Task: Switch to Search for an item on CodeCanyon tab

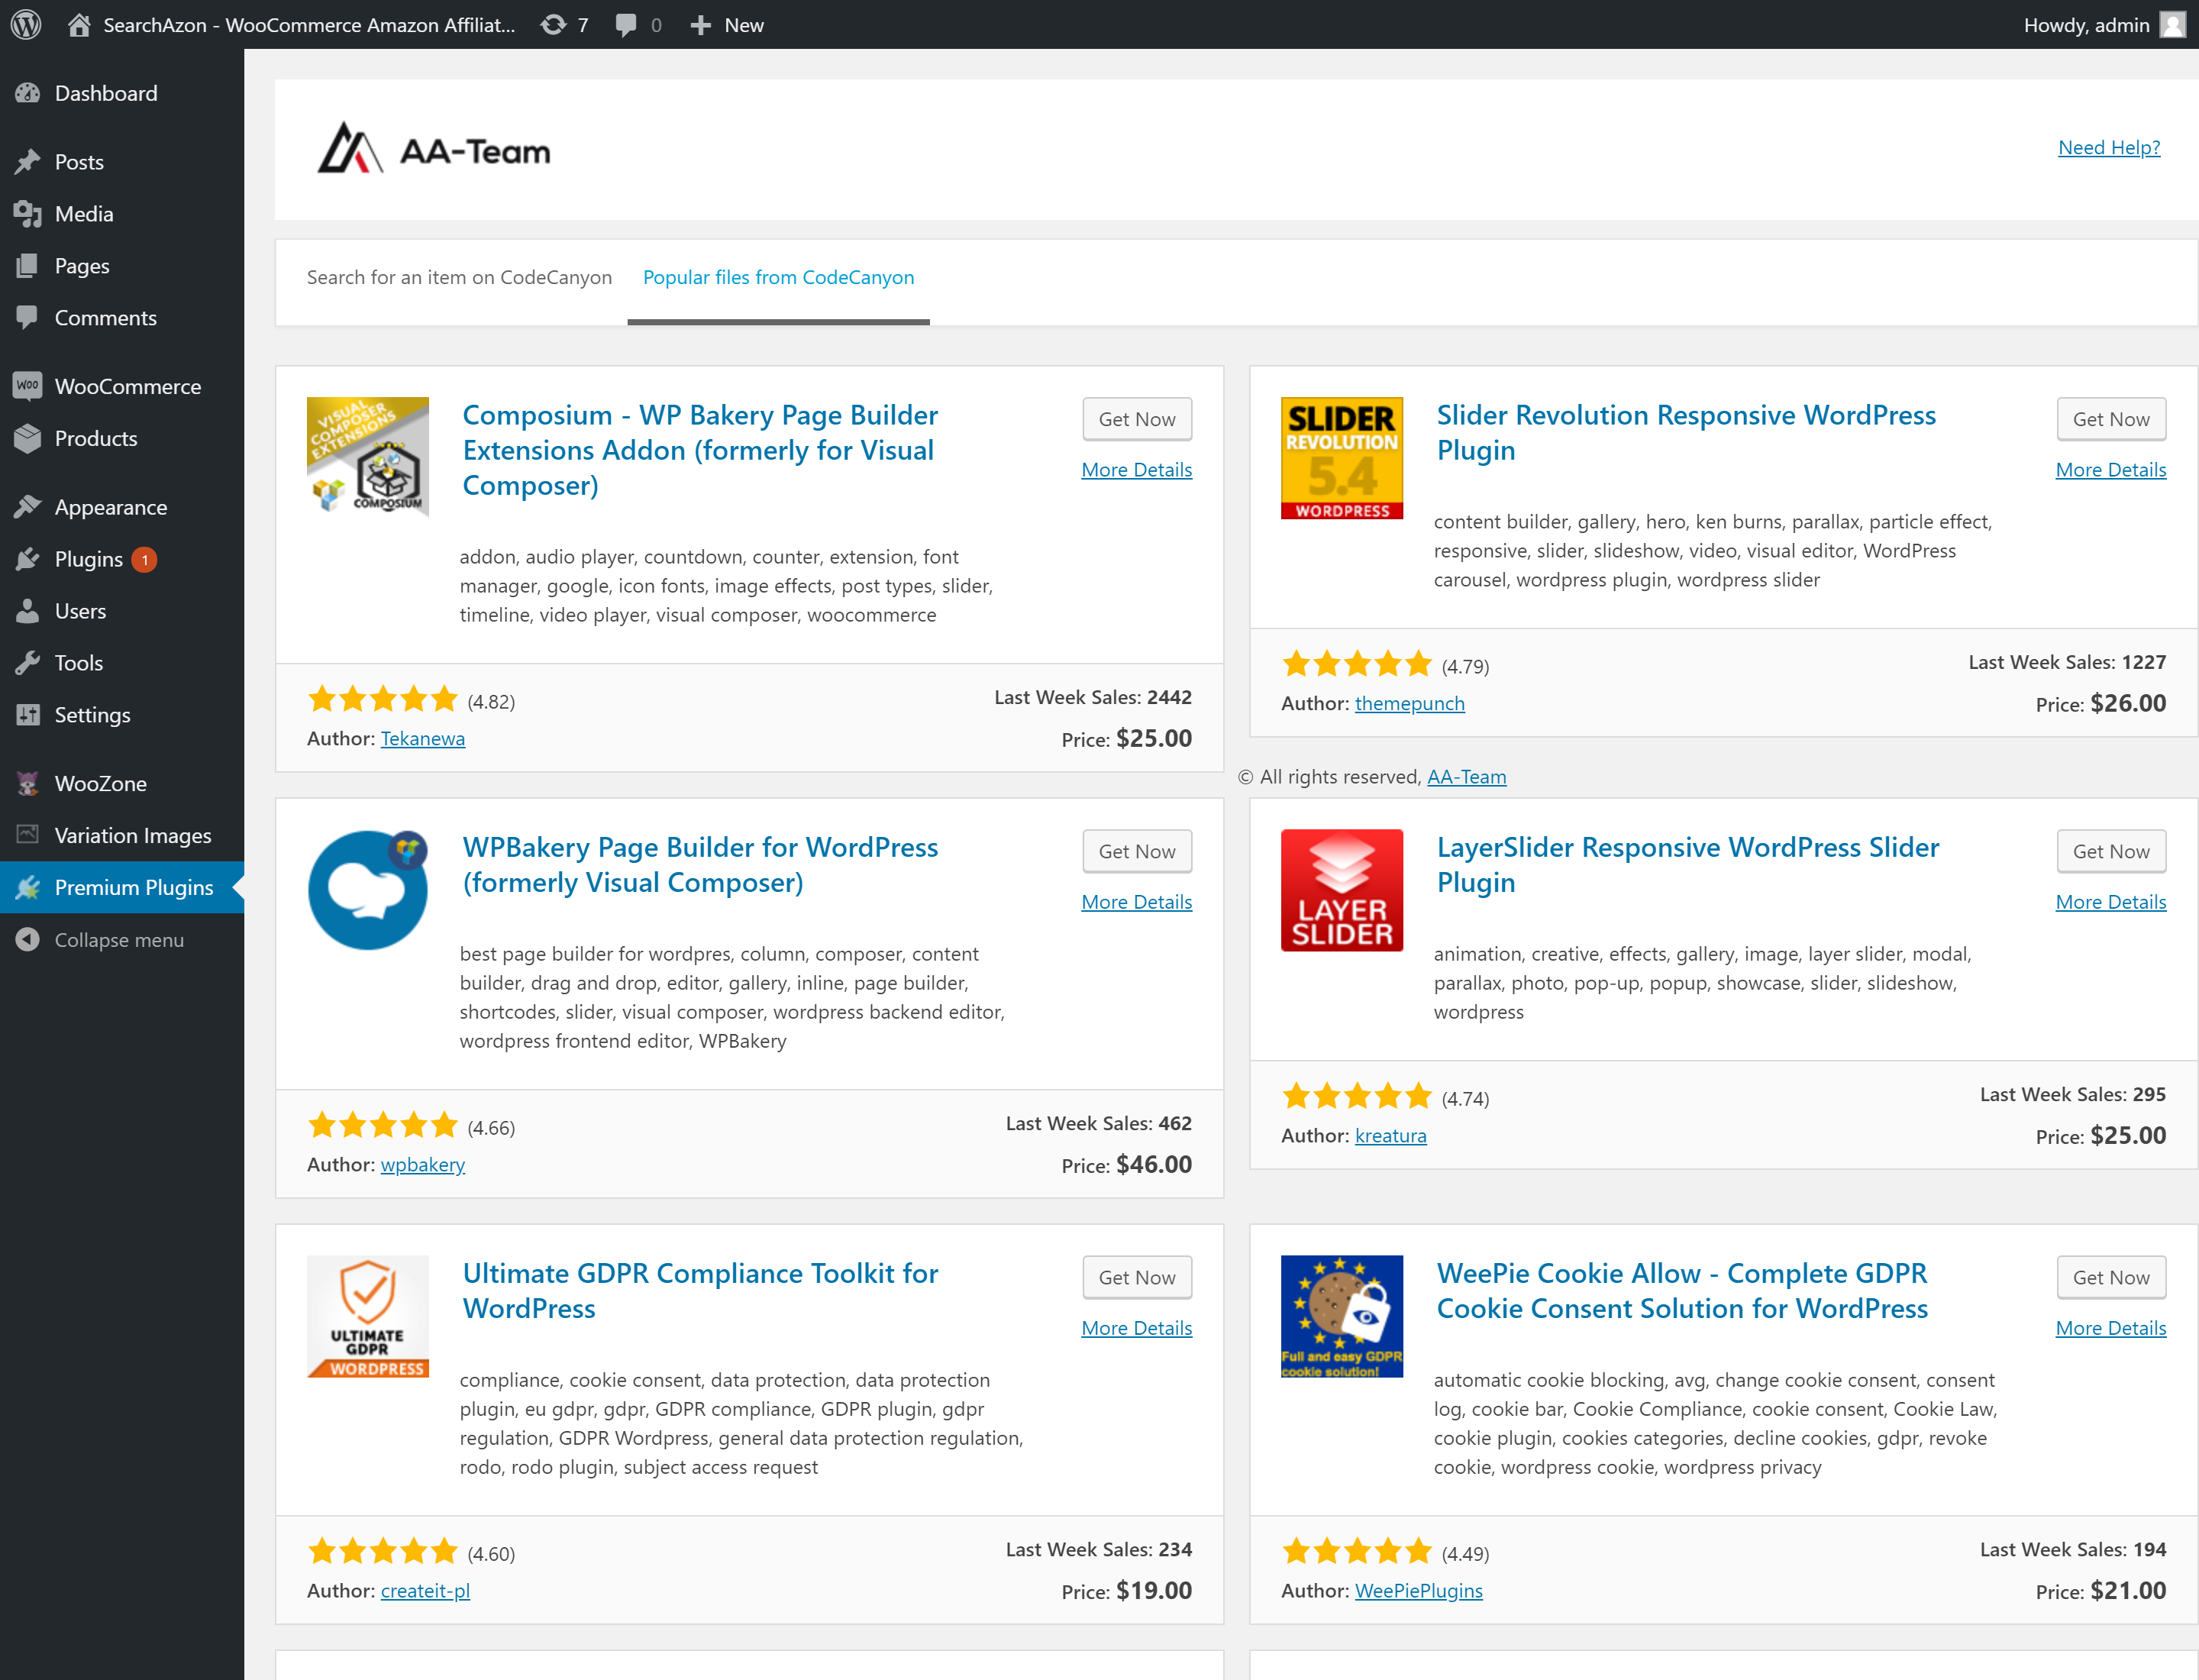Action: 458,277
